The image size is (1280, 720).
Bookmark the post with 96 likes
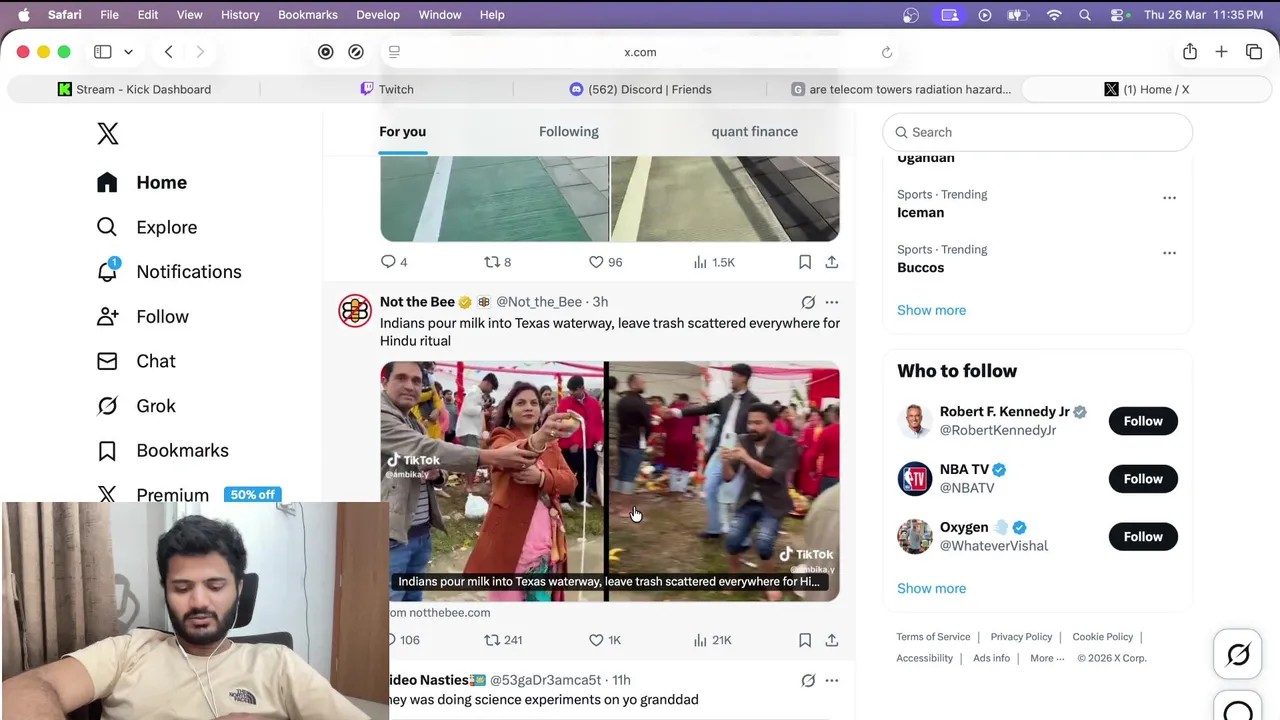coord(805,262)
